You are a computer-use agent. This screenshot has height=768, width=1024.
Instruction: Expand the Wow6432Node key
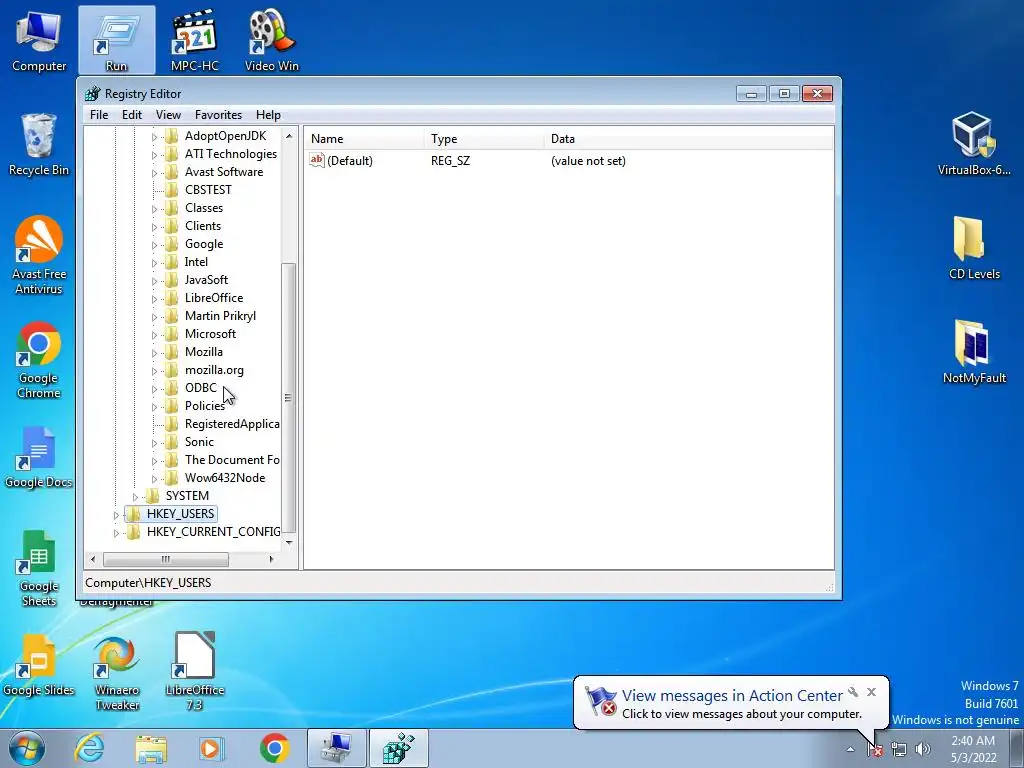154,479
